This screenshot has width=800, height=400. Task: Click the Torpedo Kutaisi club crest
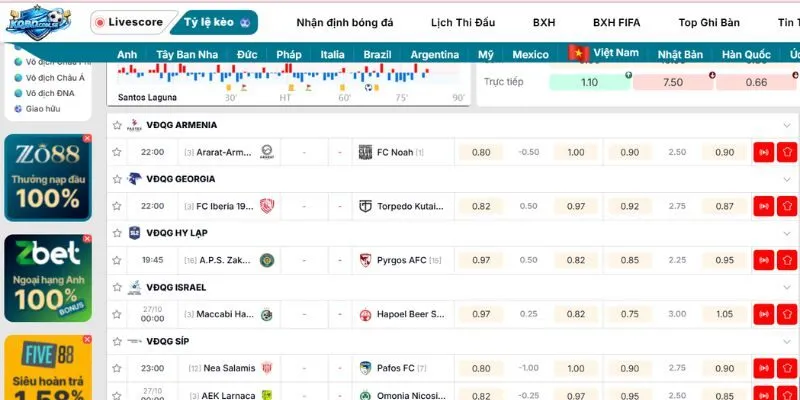pos(365,206)
